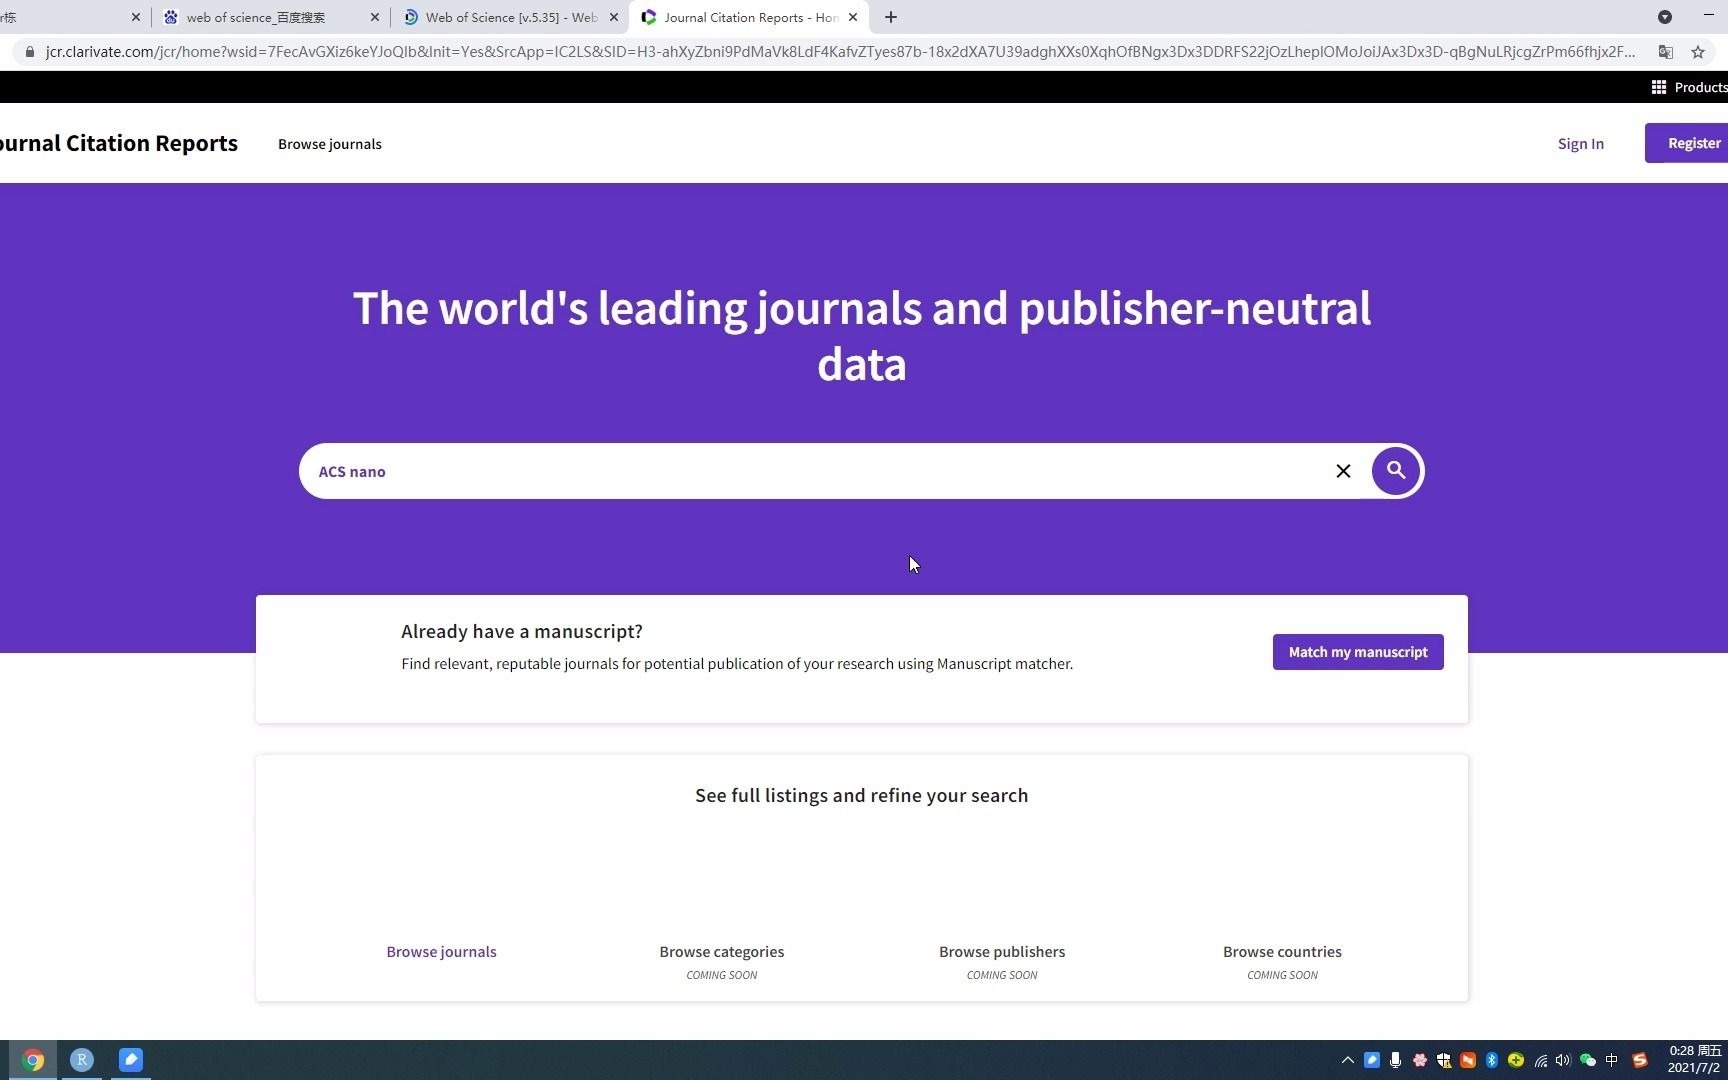
Task: Open Chrome profile dropdown circle icon
Action: pyautogui.click(x=1665, y=17)
